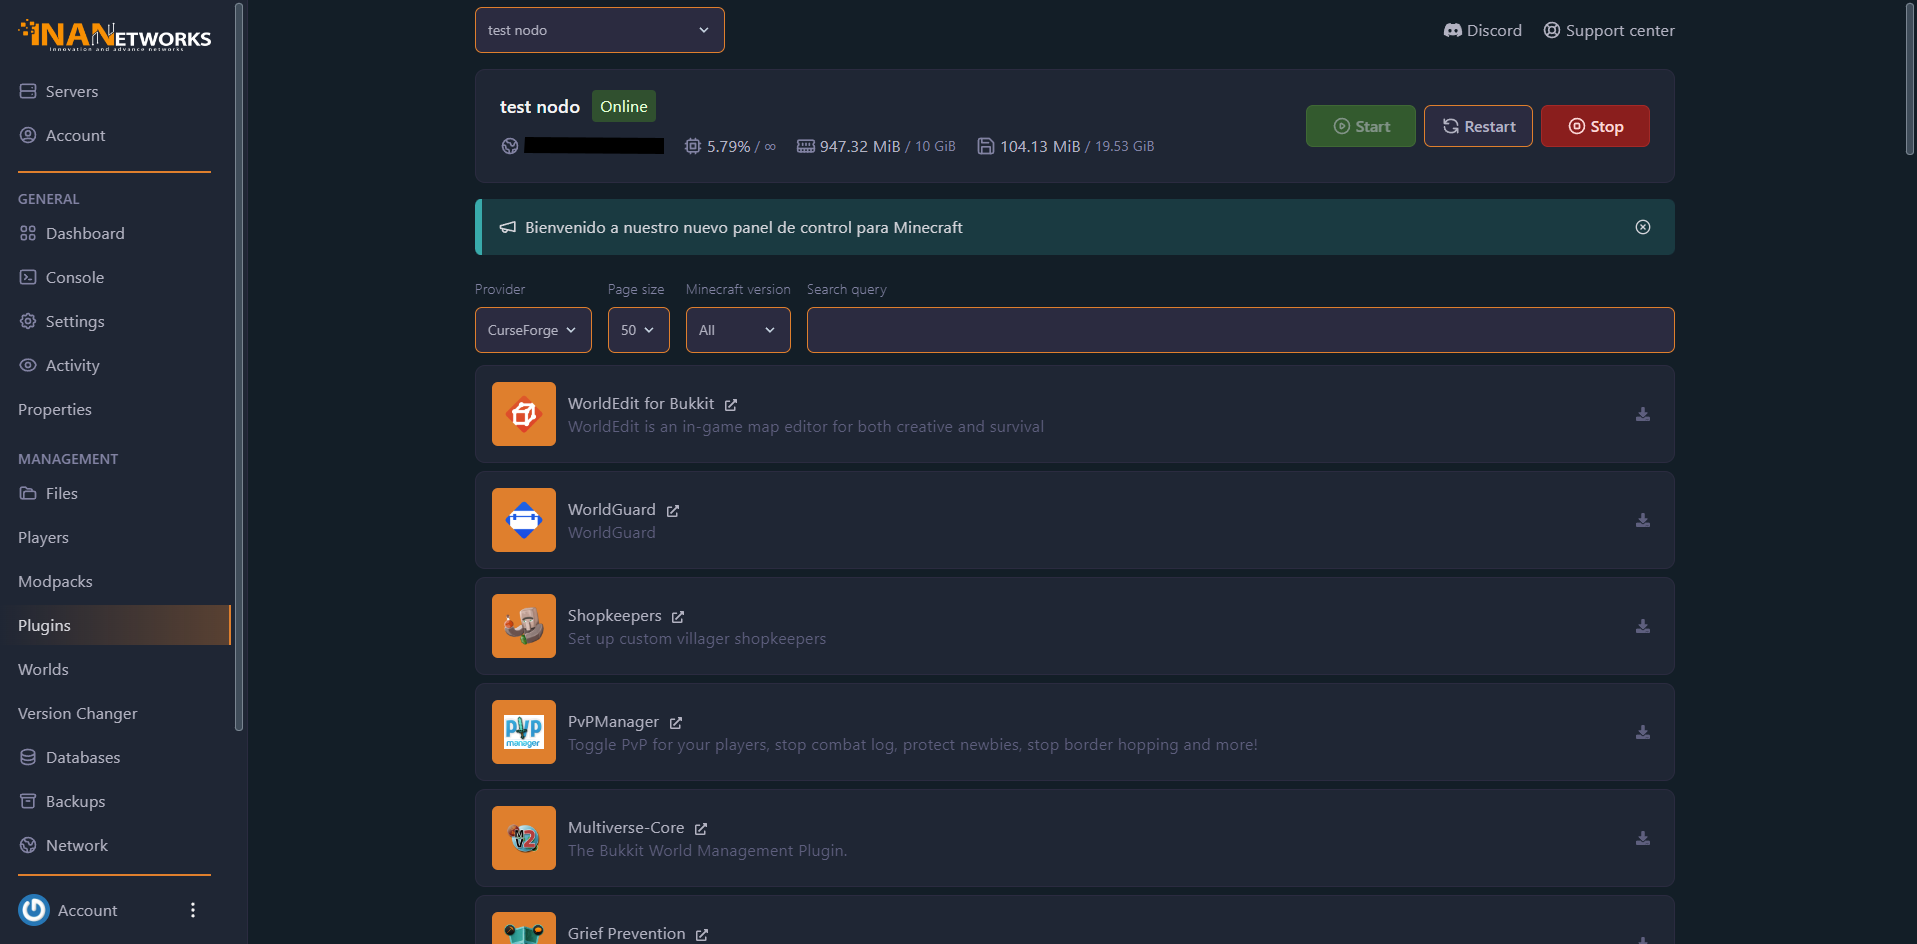Navigate to Backups in the sidebar
The width and height of the screenshot is (1917, 944).
tap(75, 801)
